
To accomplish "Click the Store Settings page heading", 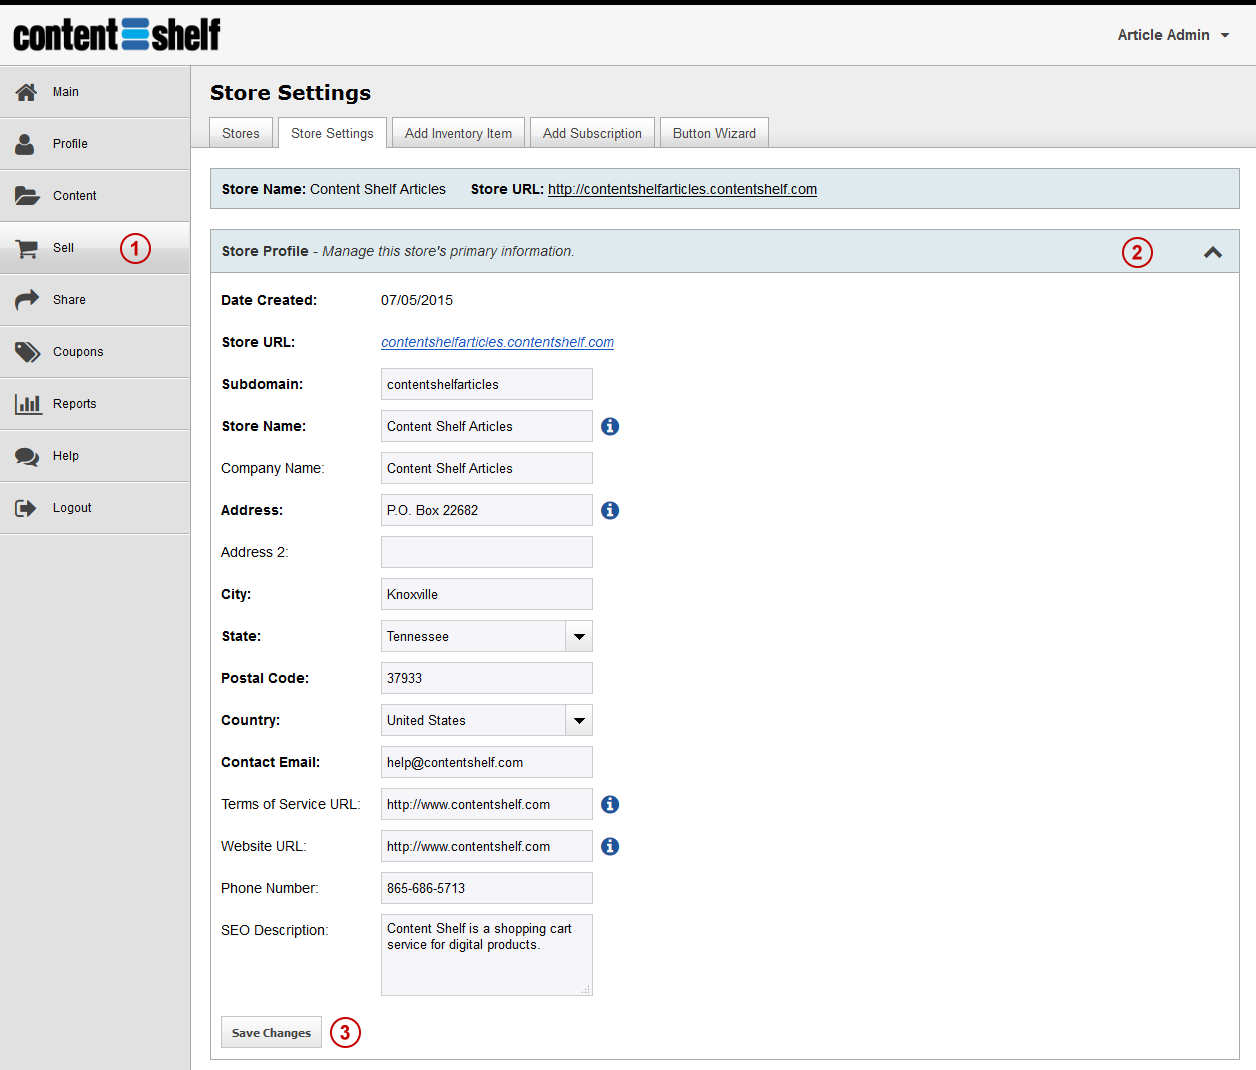I will coord(290,93).
